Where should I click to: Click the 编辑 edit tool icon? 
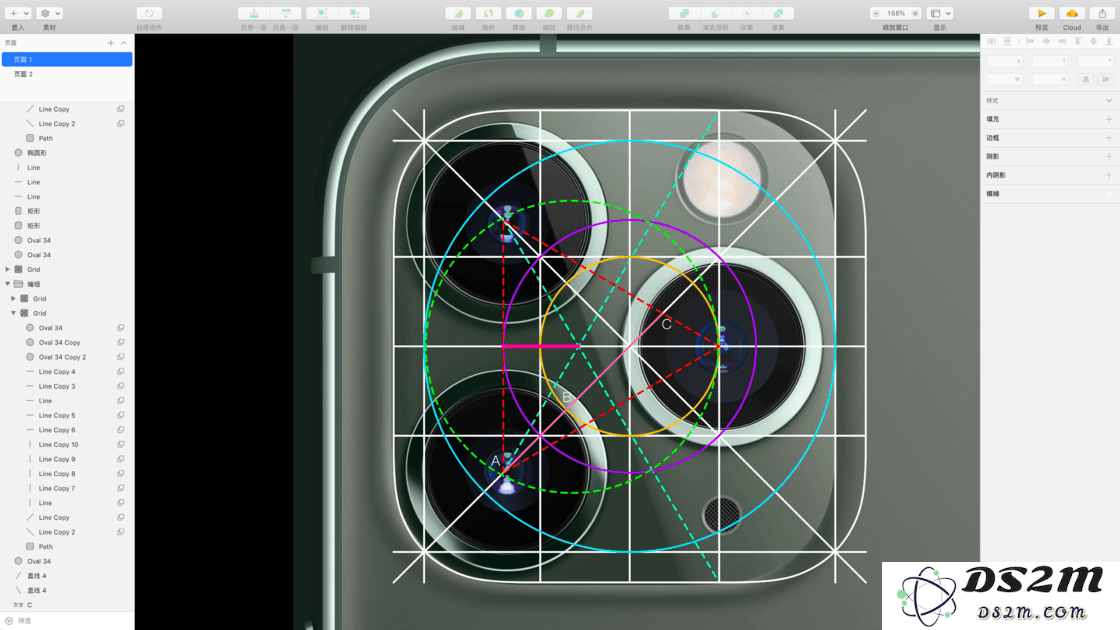point(458,14)
